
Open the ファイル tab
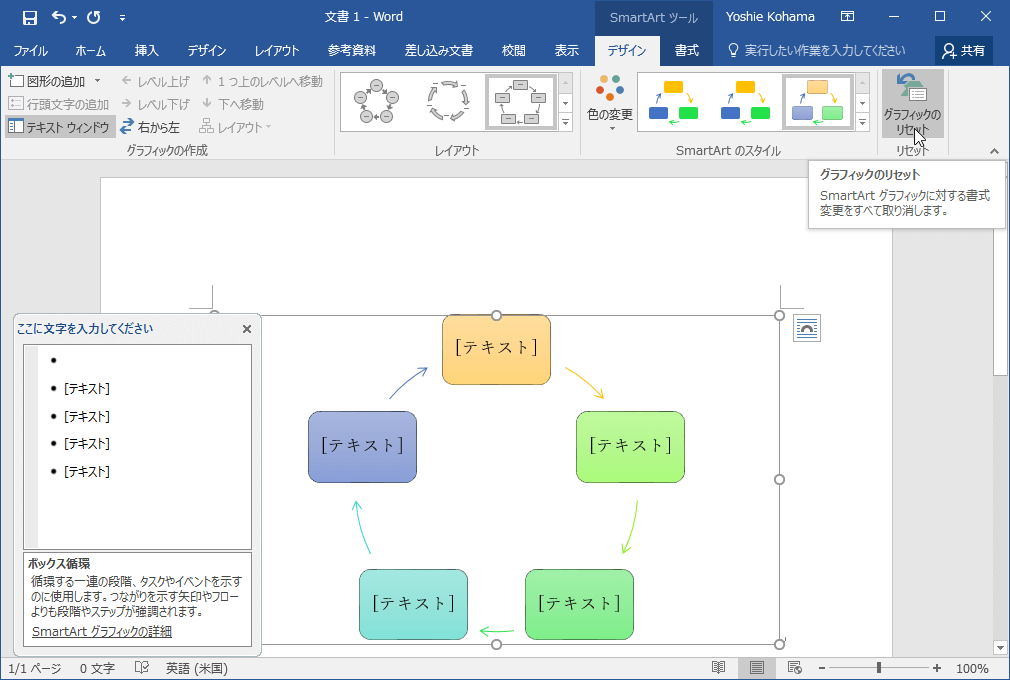[30, 50]
